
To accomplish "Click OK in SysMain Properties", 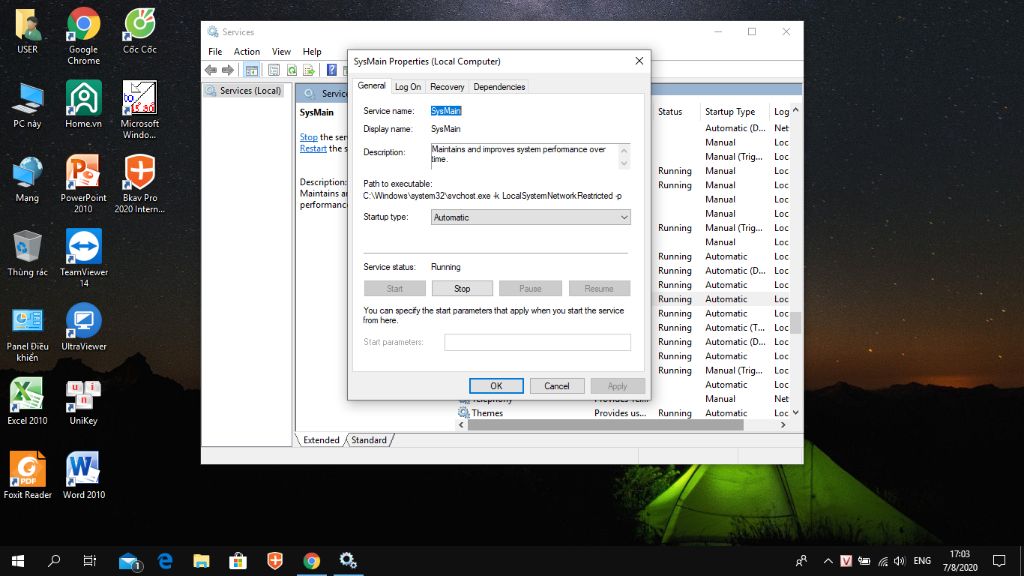I will click(x=496, y=386).
